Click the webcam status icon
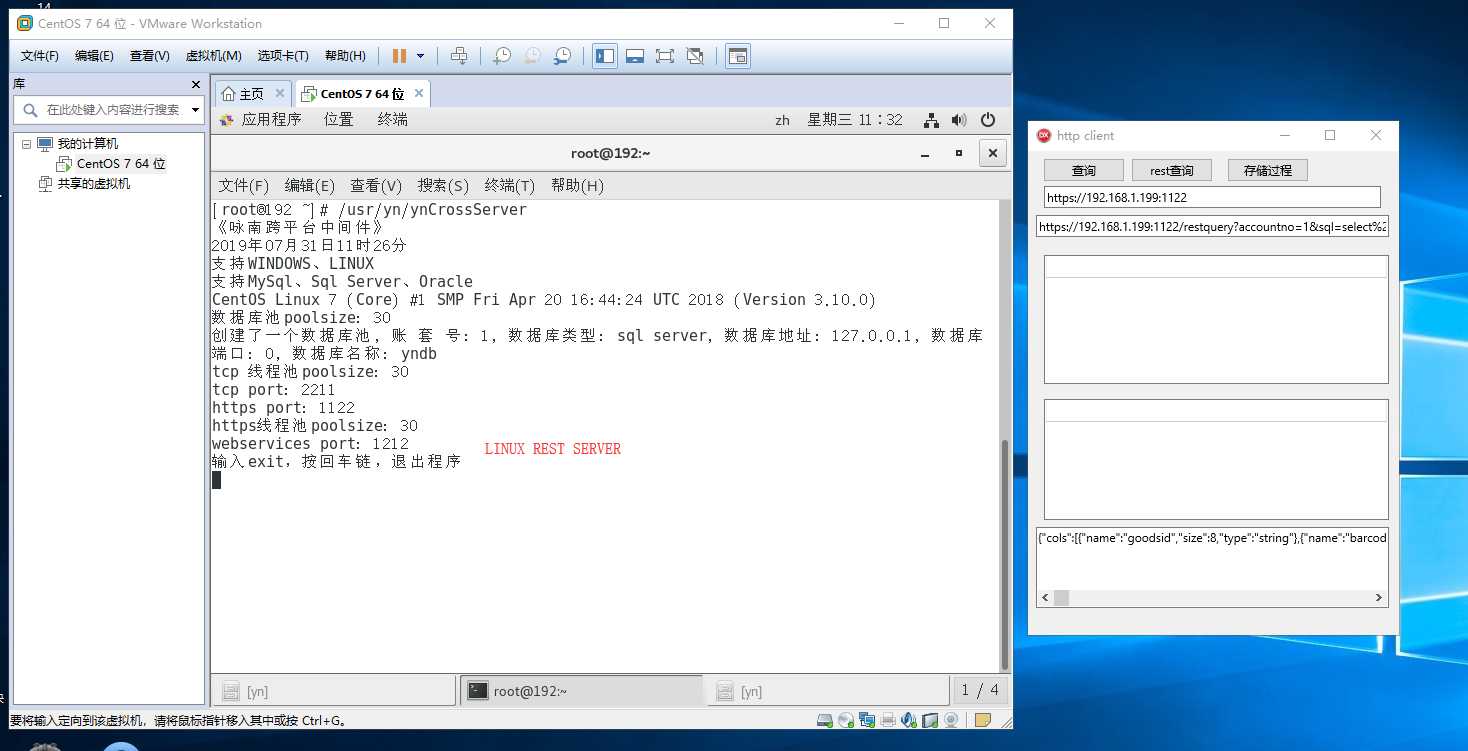The width and height of the screenshot is (1468, 751). click(x=951, y=719)
